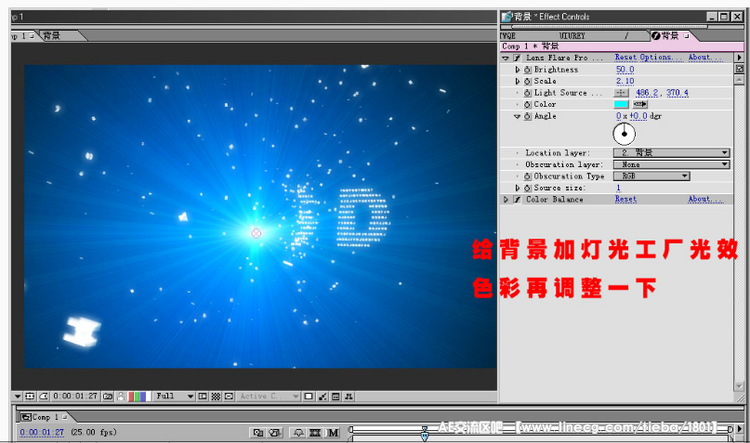Click the square icon right of Active Camera
750x443 pixels.
(x=309, y=396)
